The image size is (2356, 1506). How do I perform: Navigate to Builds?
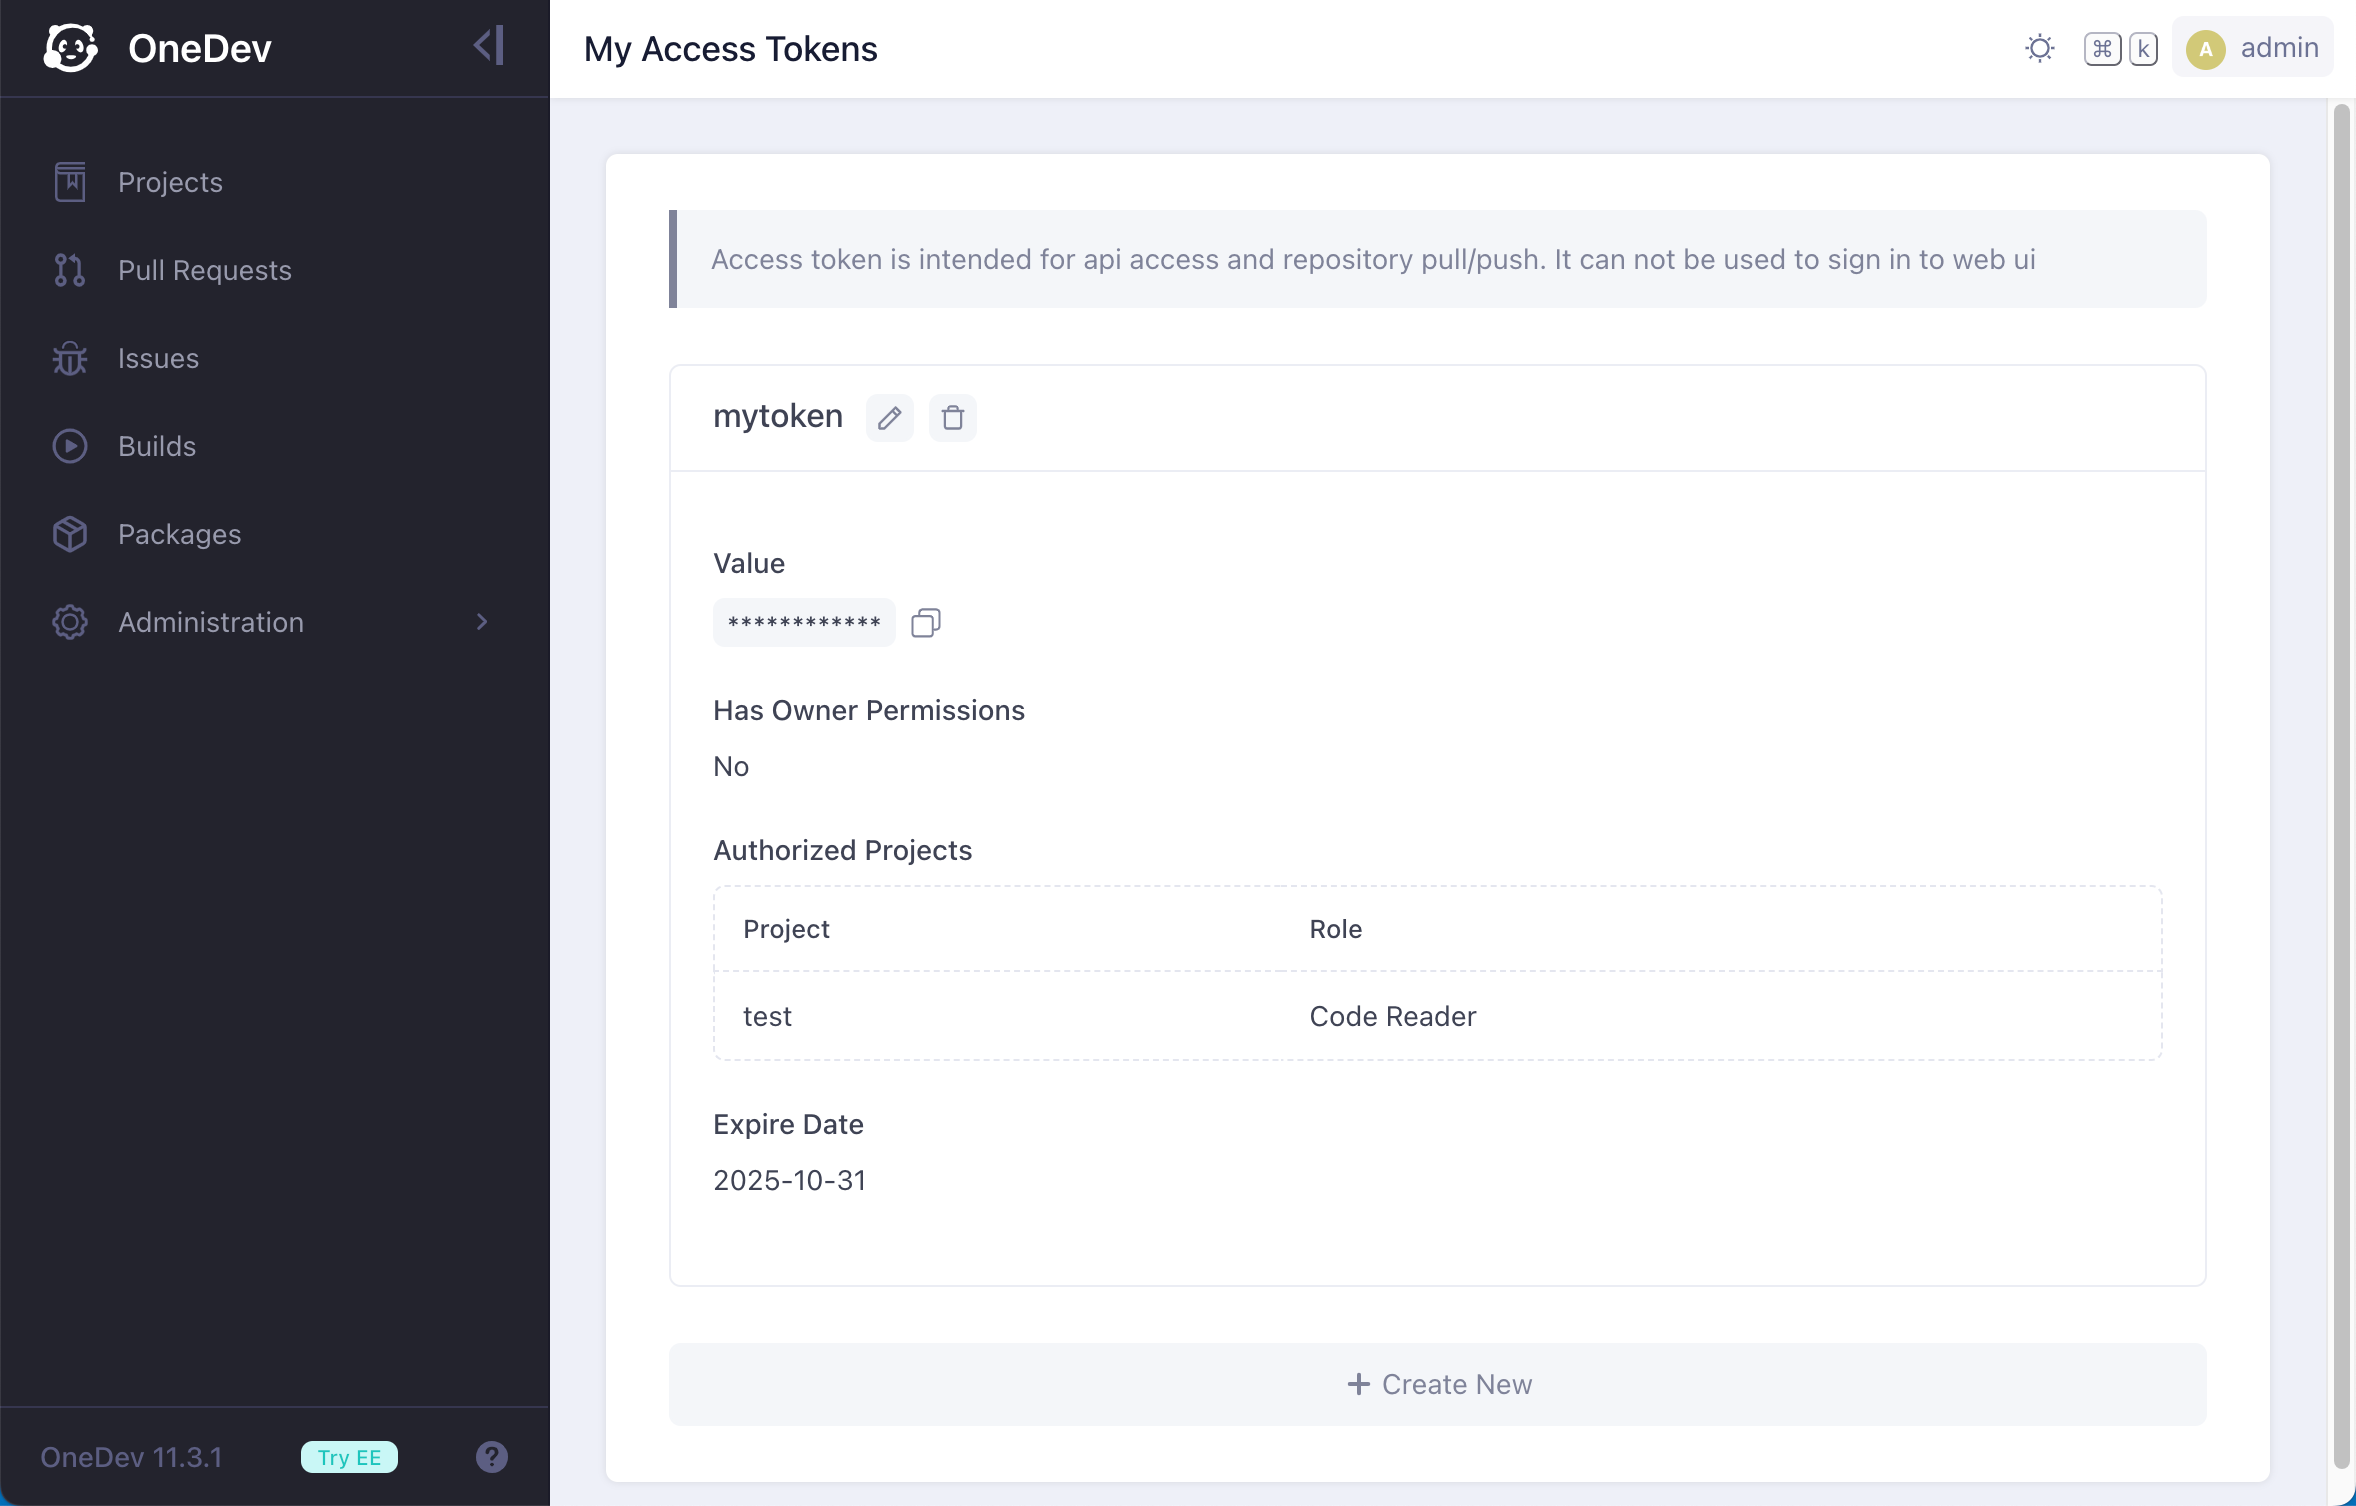156,446
